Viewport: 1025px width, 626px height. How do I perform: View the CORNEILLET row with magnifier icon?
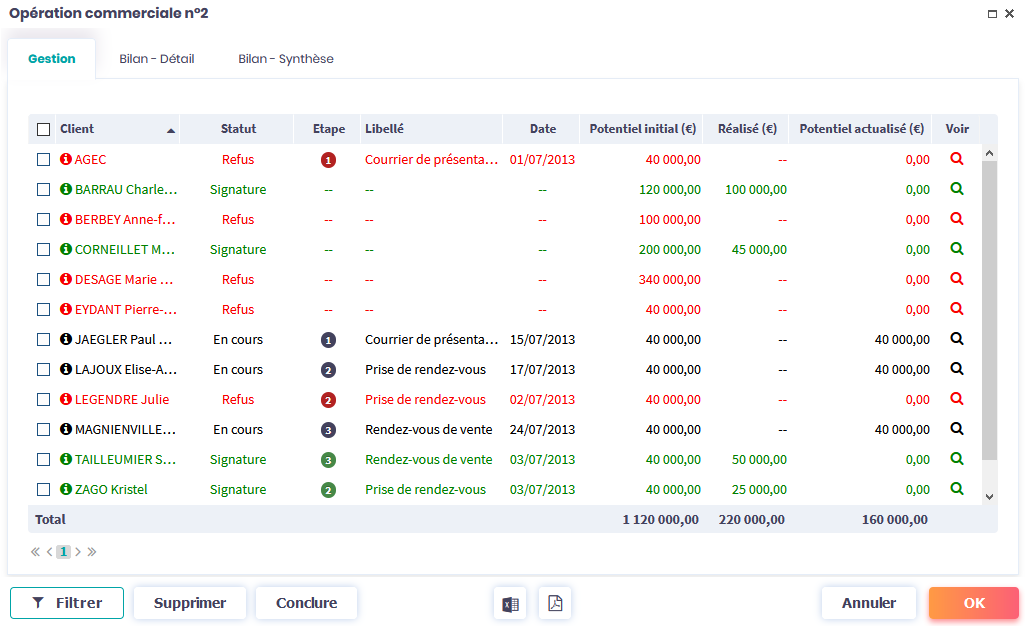tap(957, 249)
